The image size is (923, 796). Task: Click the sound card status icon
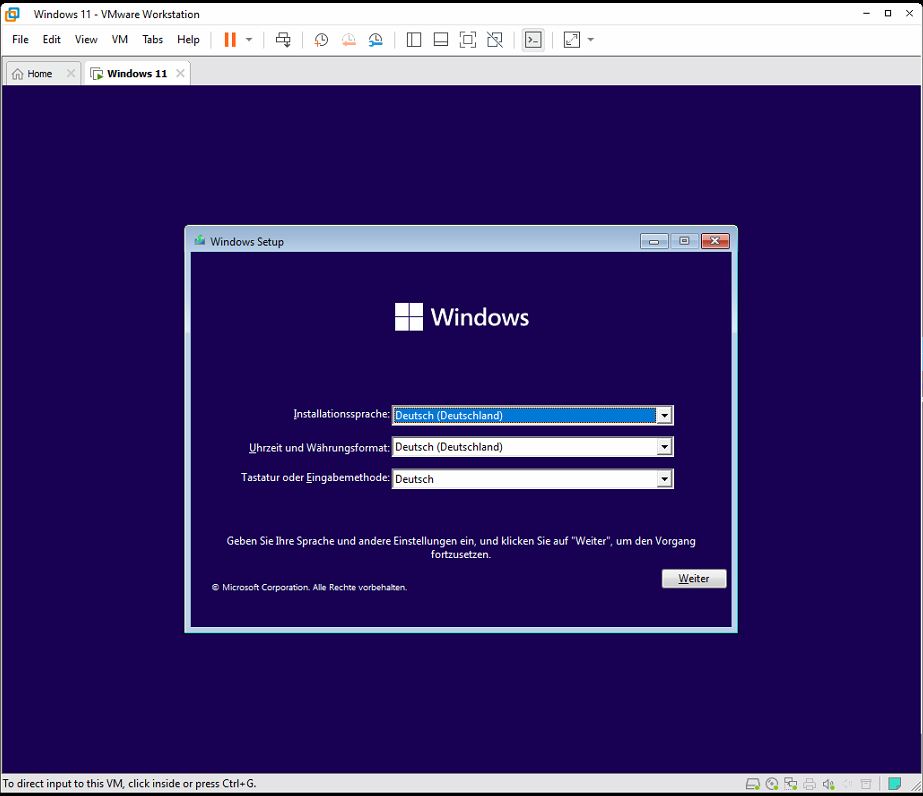pyautogui.click(x=828, y=783)
